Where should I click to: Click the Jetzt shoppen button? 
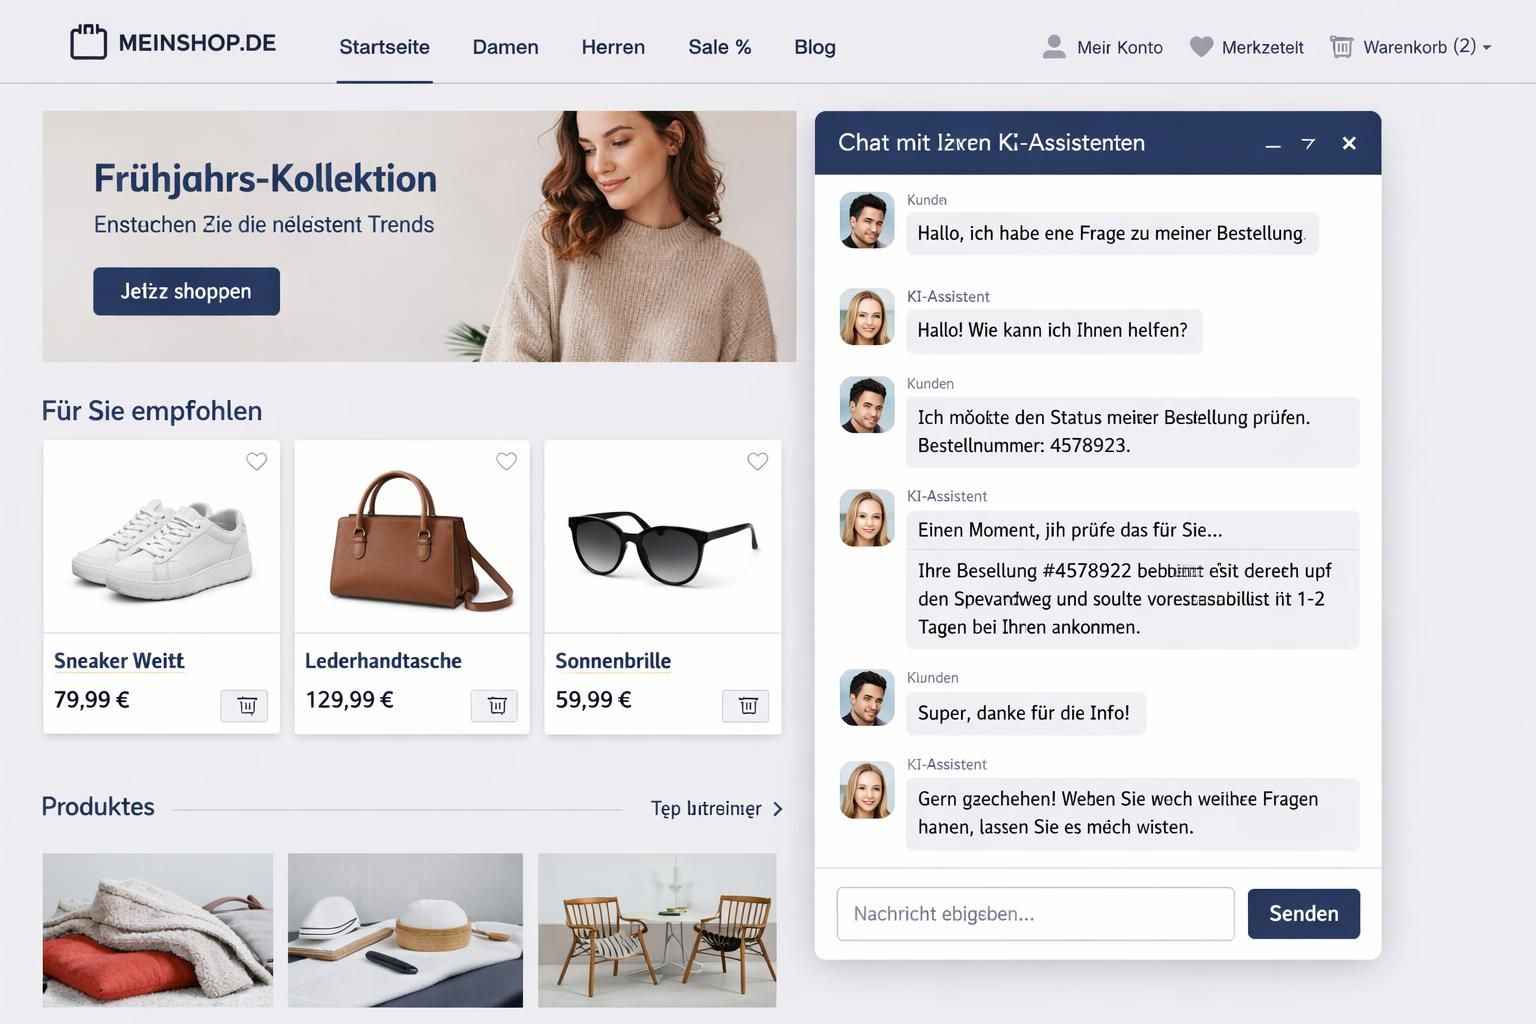pos(186,291)
